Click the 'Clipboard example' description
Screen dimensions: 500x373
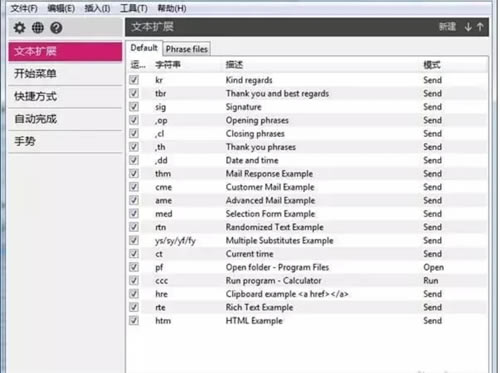pos(287,294)
